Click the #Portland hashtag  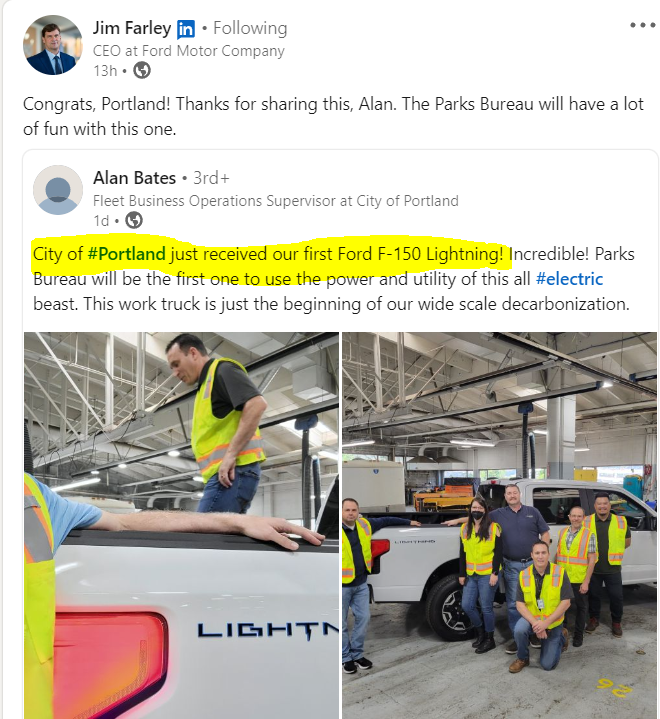point(127,254)
